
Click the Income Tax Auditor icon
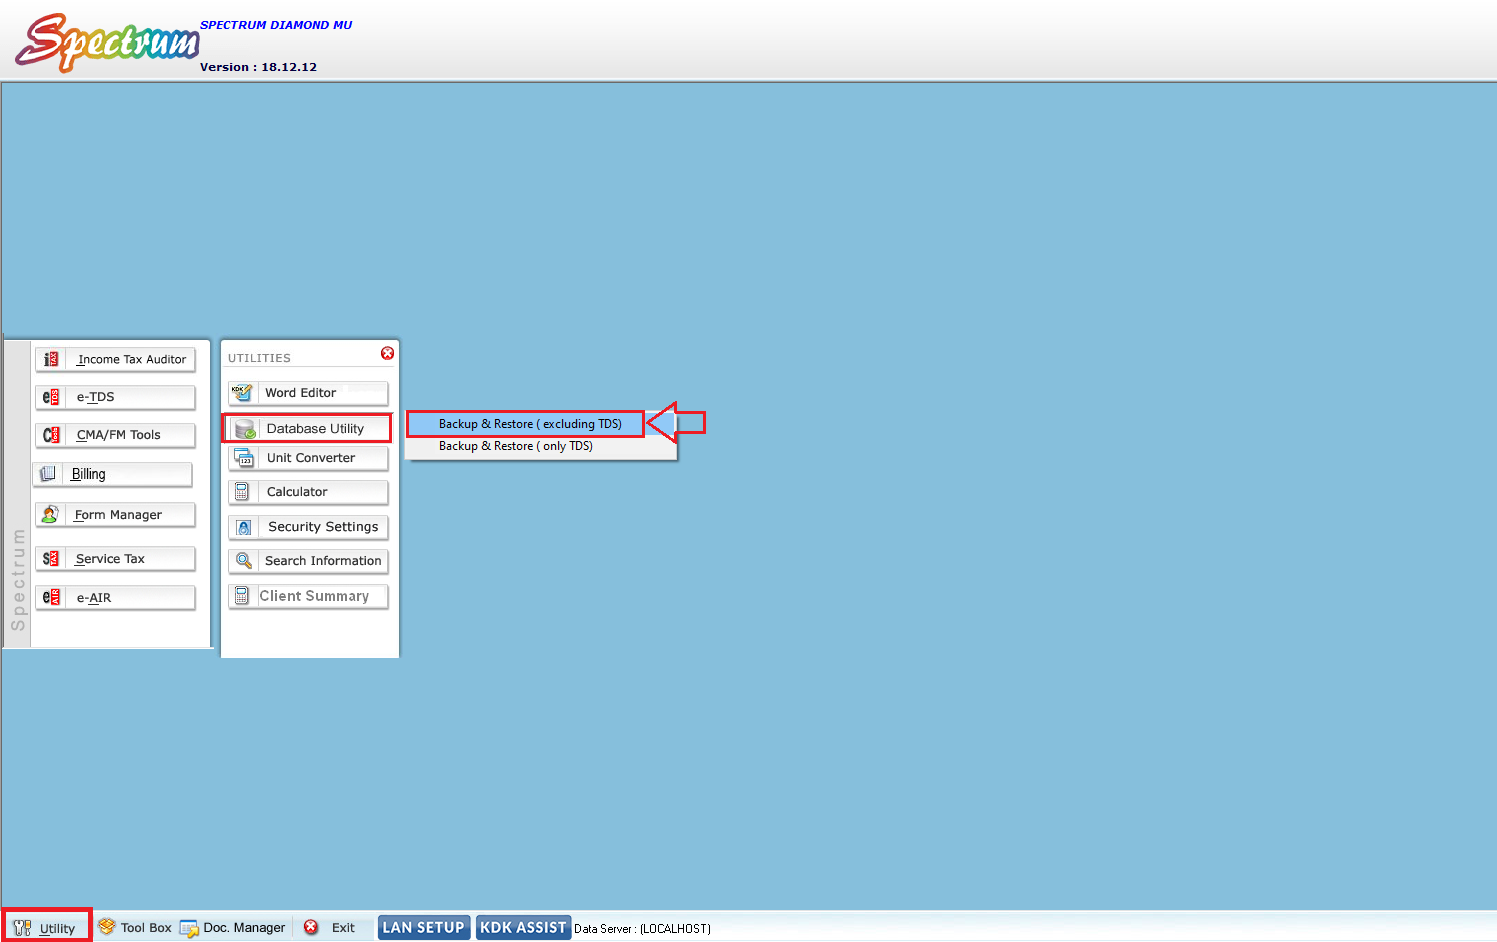coord(51,359)
